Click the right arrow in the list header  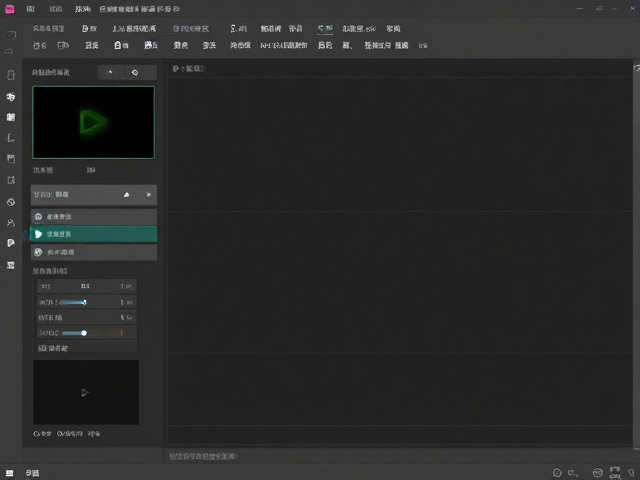149,195
